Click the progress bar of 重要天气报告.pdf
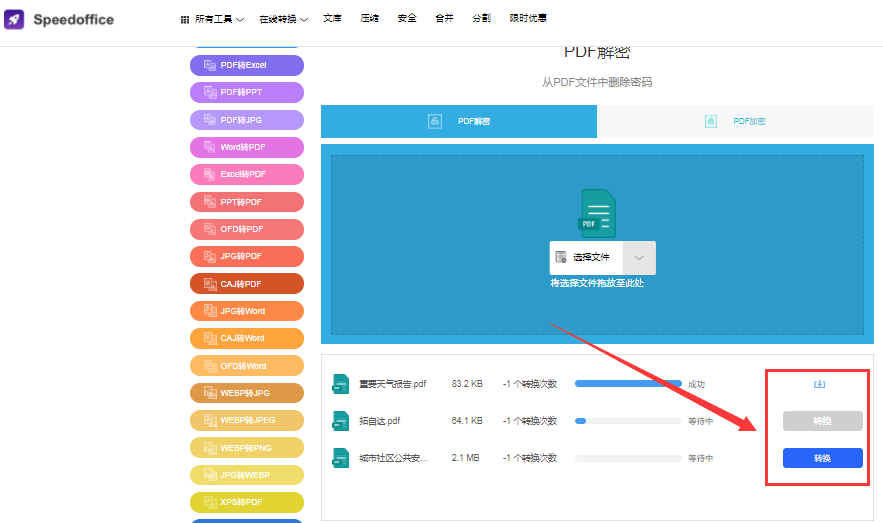 (x=628, y=384)
